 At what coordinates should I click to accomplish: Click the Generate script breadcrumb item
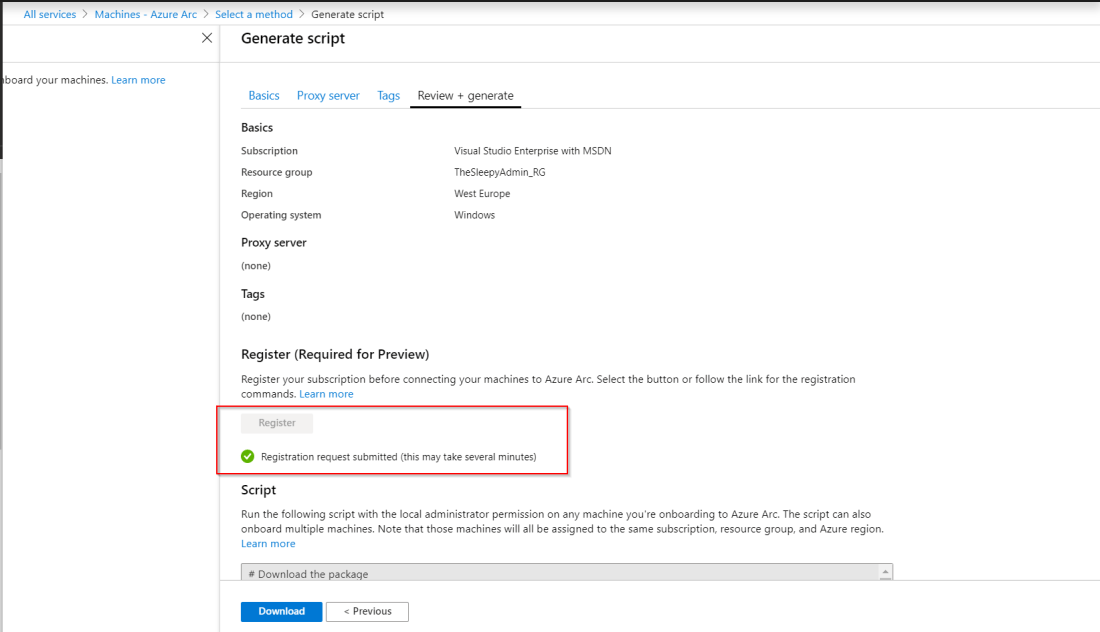[x=347, y=15]
